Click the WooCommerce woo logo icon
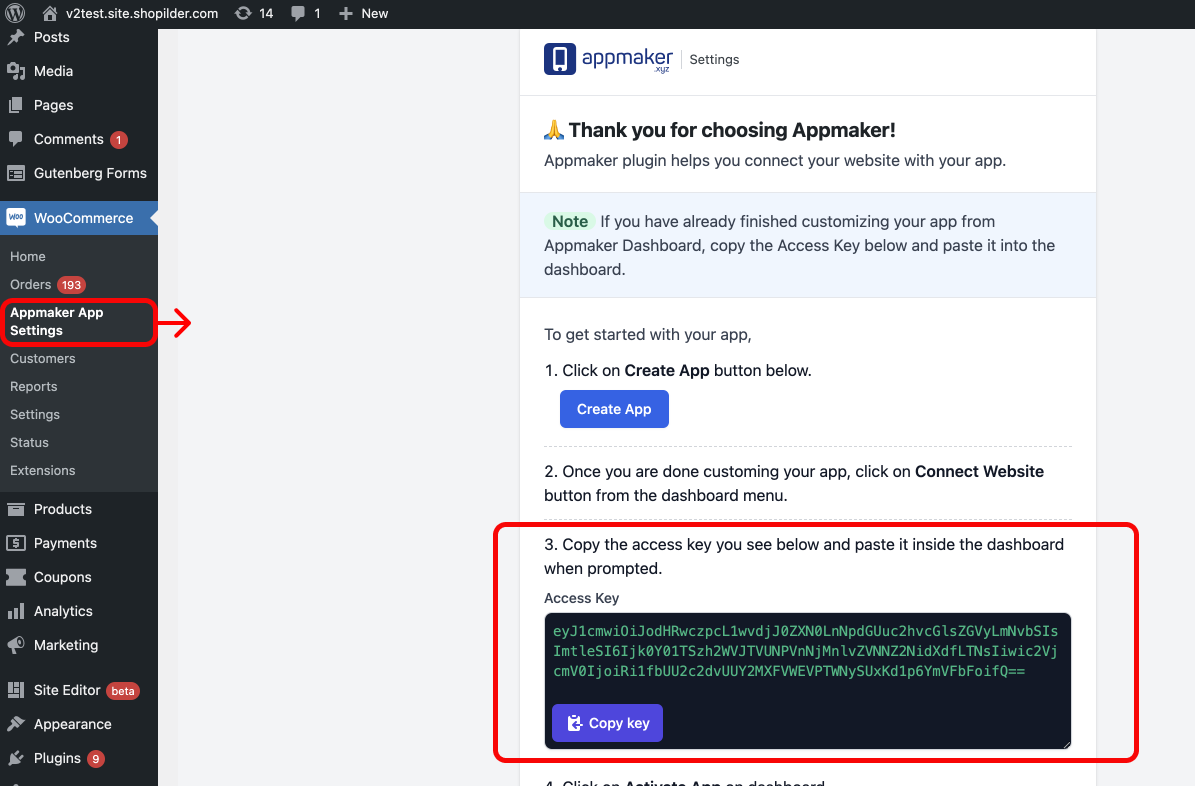Screen dimensions: 1195x786 (x=16, y=218)
